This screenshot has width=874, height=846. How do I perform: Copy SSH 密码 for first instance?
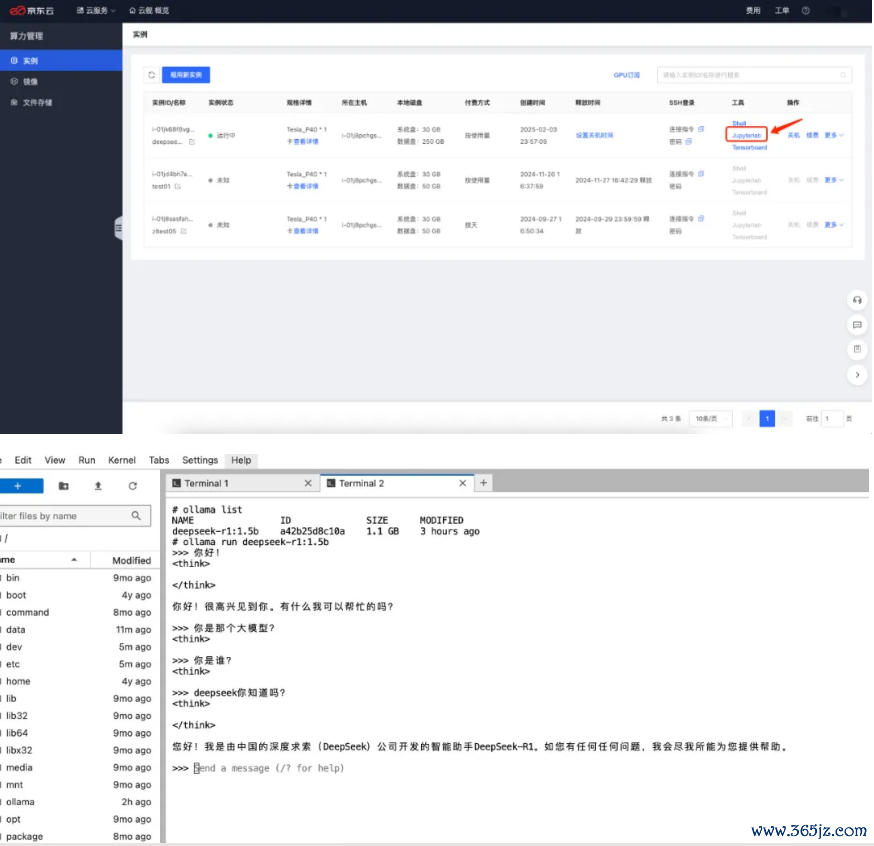(x=688, y=142)
